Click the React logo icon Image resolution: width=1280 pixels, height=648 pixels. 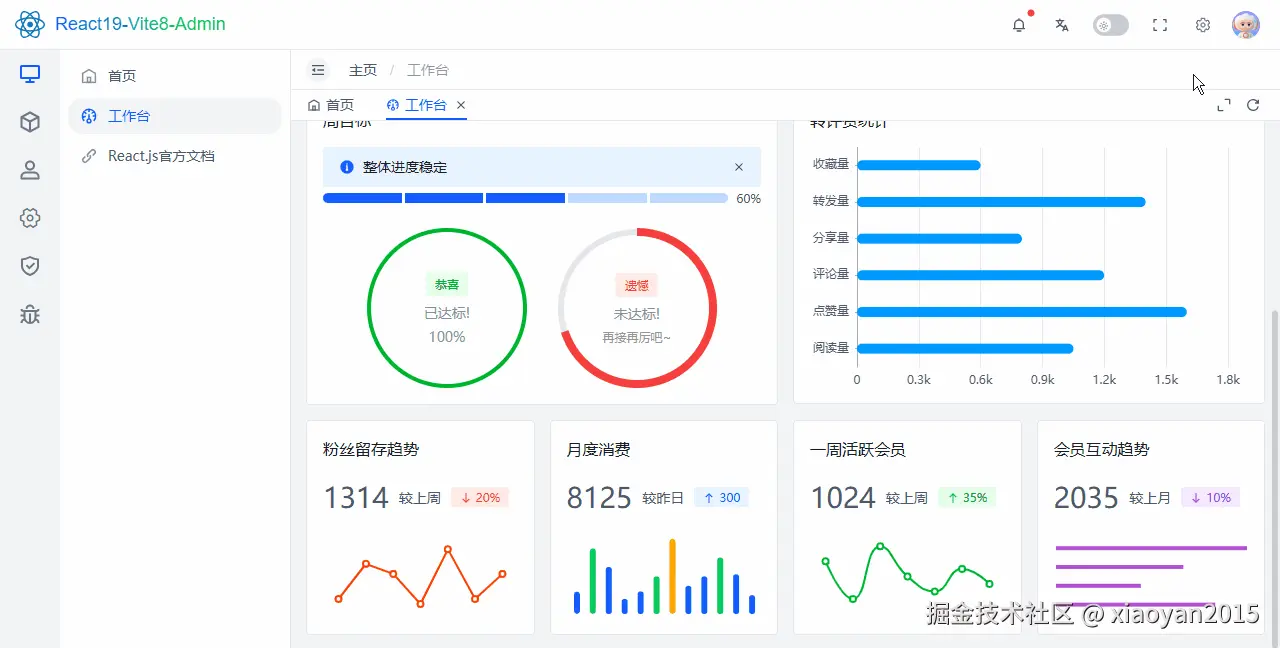pyautogui.click(x=30, y=24)
